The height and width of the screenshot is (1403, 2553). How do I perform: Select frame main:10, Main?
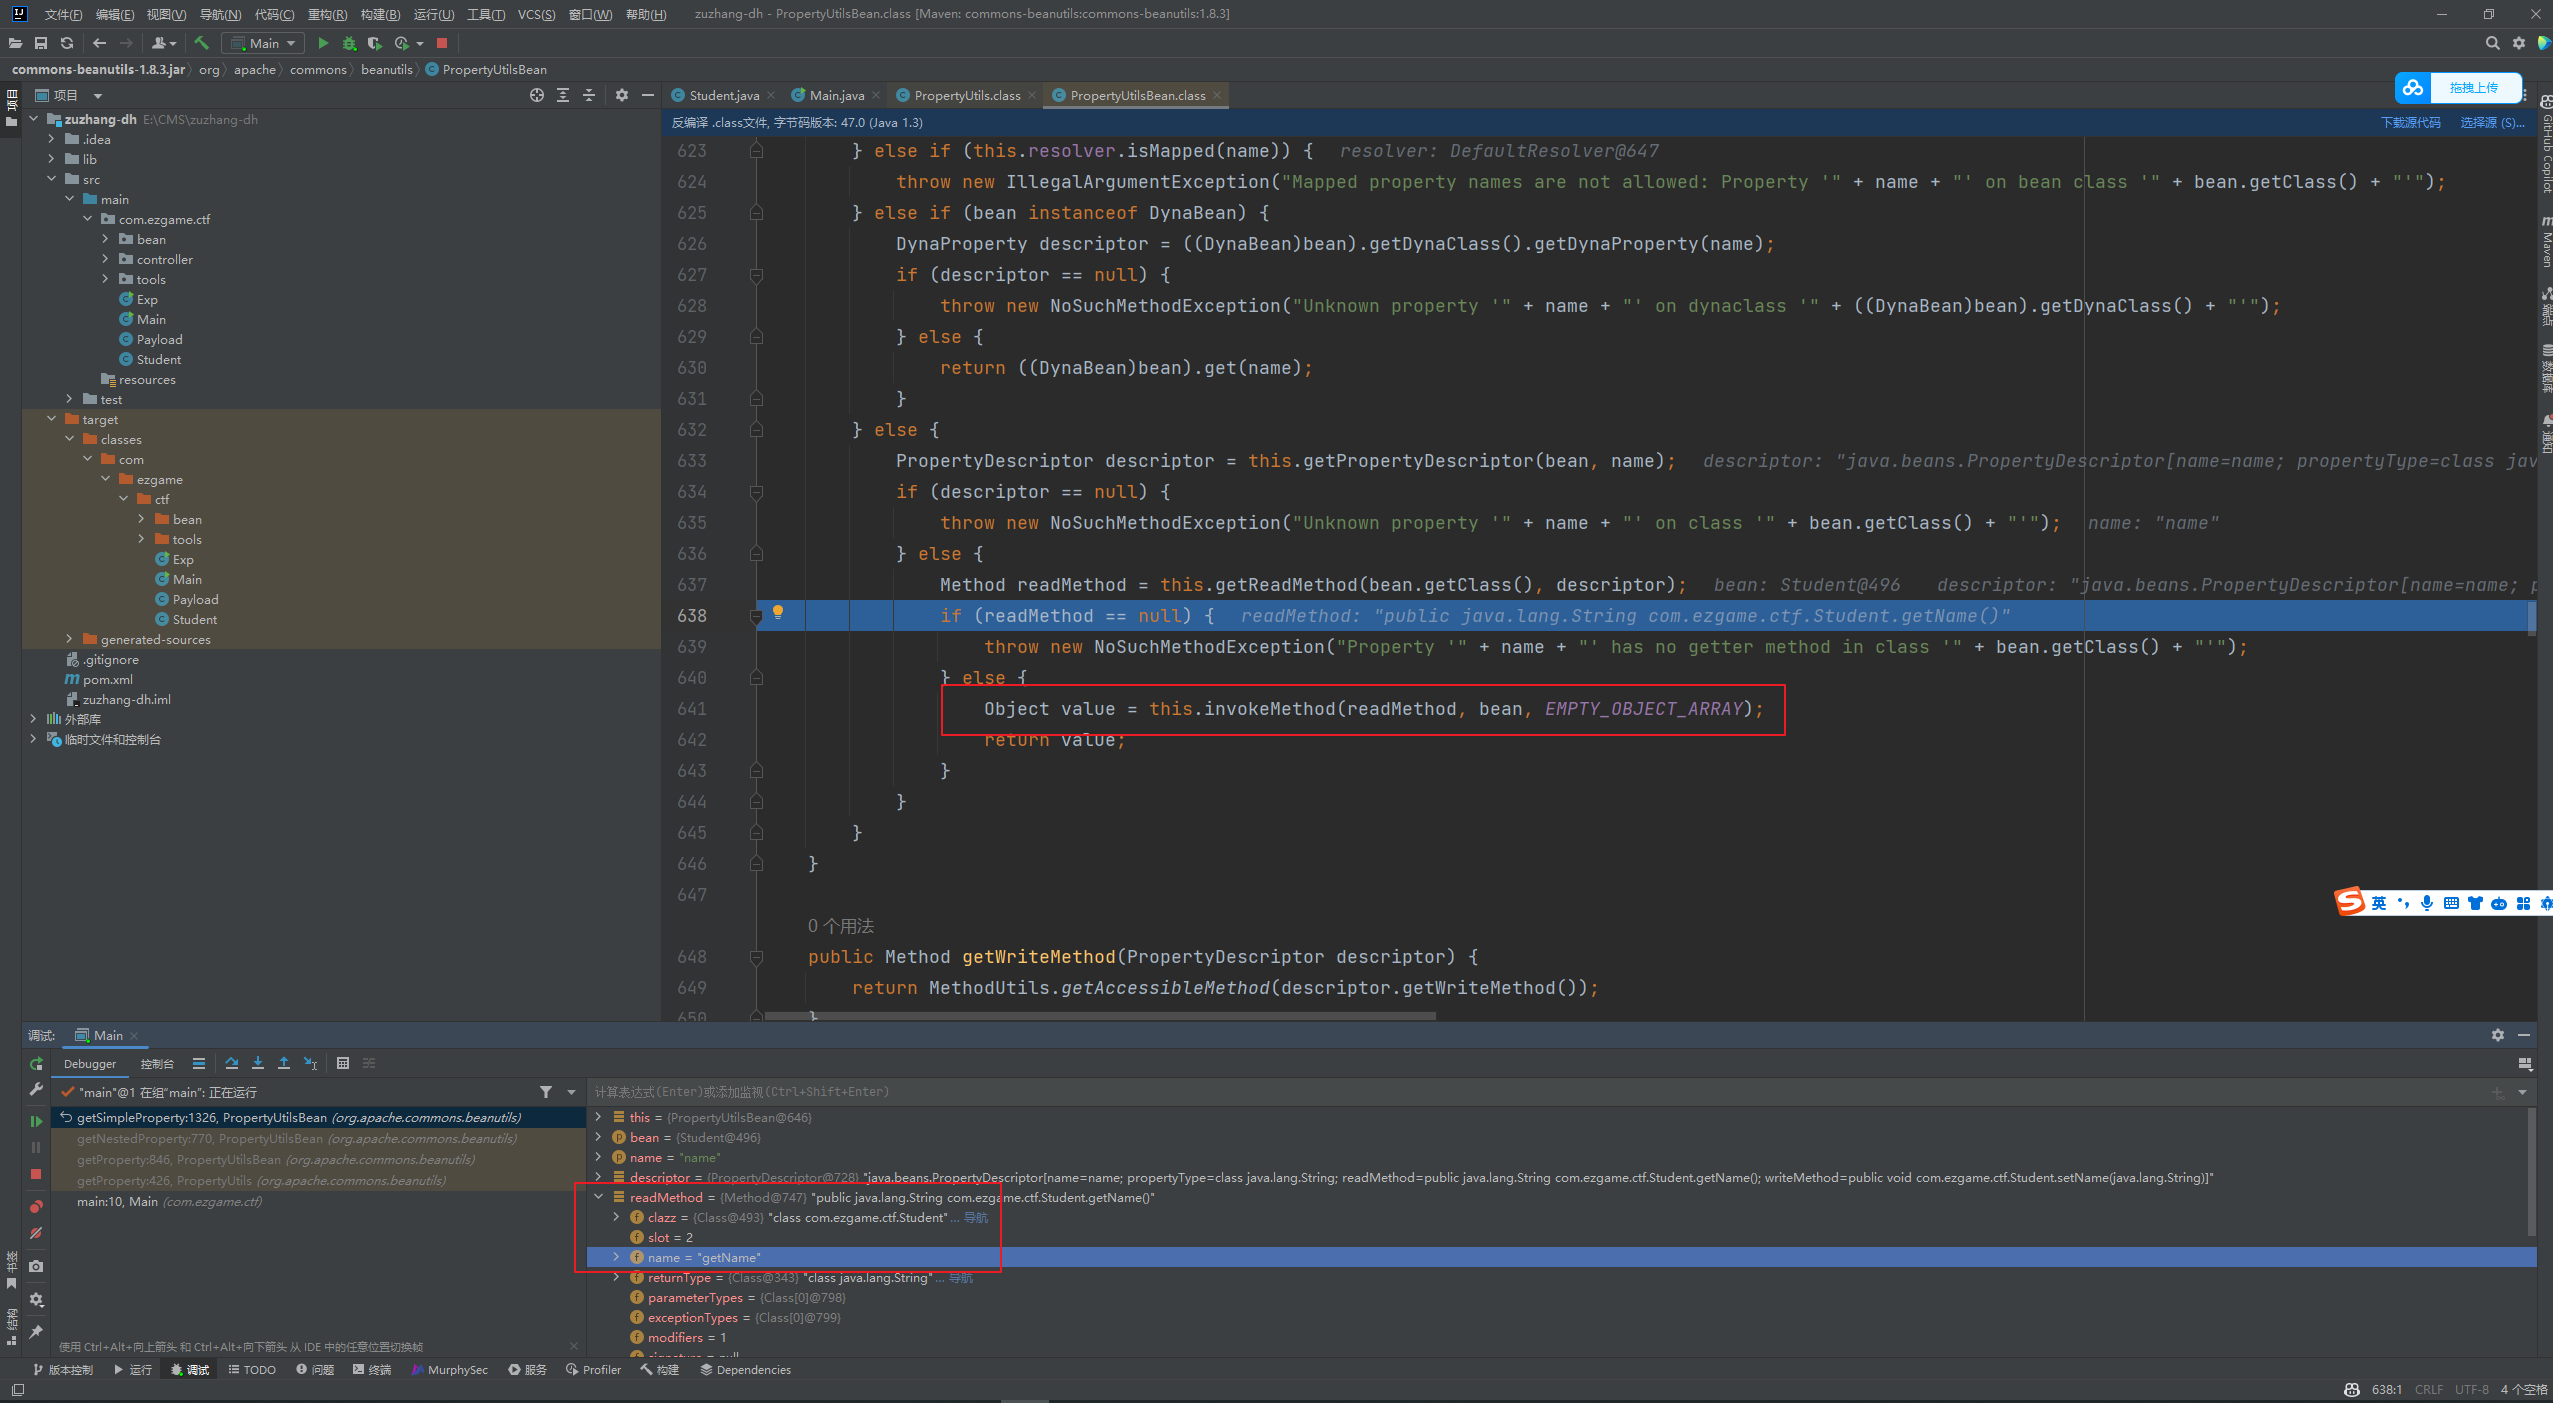318,1202
